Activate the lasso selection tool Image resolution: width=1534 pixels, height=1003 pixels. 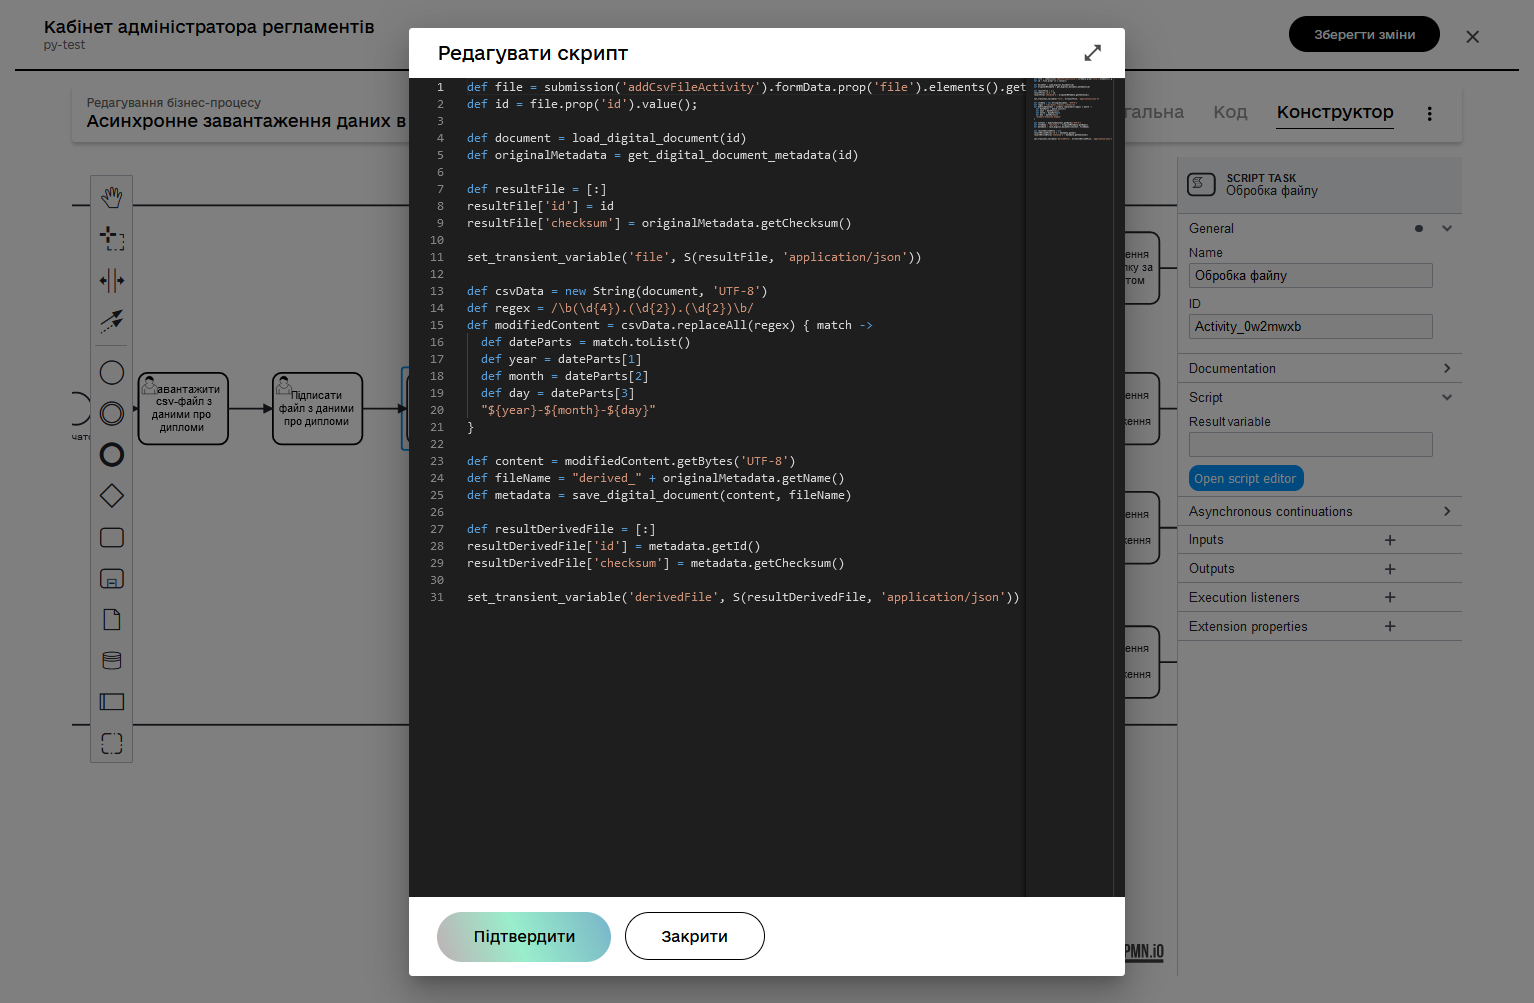[x=112, y=238]
